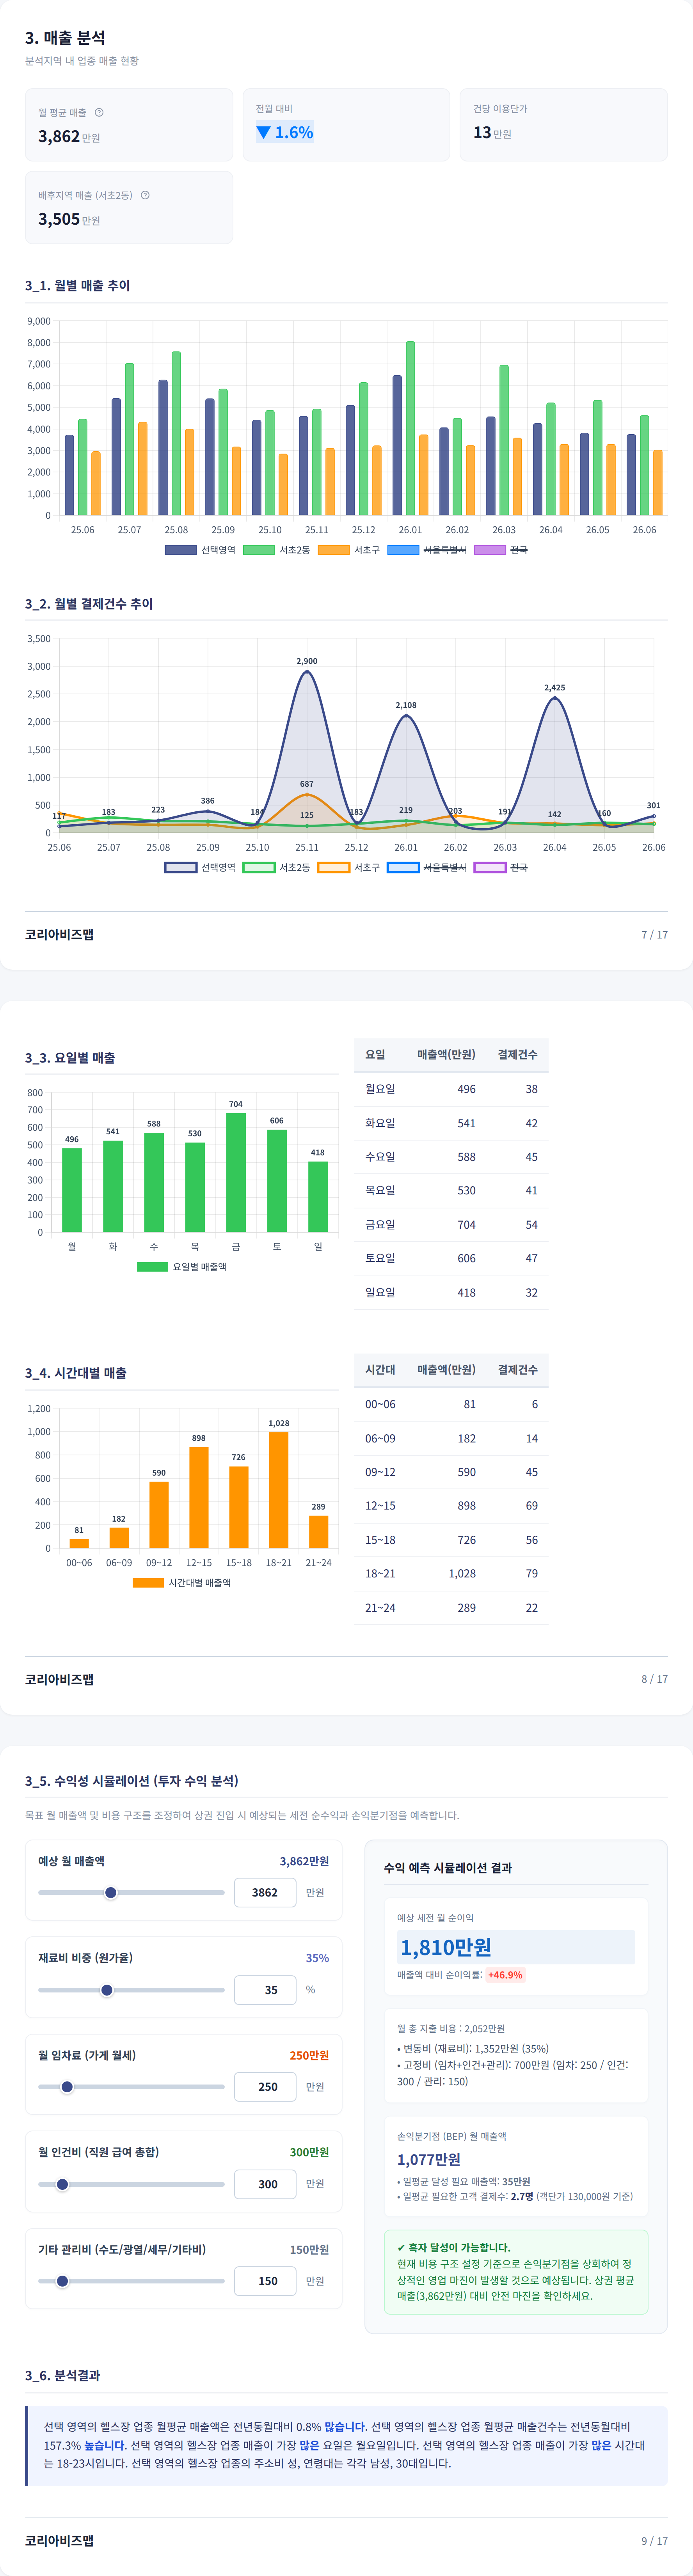Click the 기타 관리비 input showing 150

point(265,2281)
